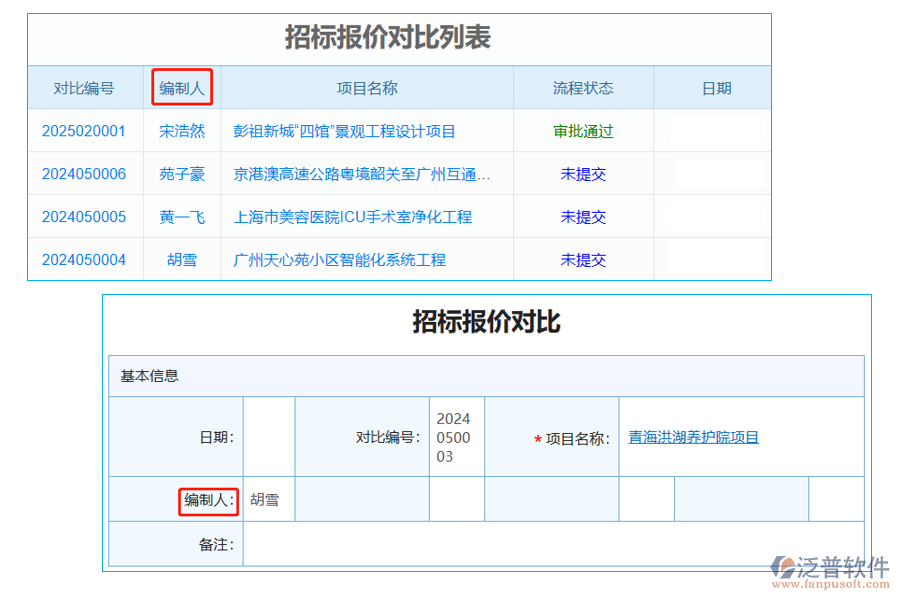
Task: Select compiler 宋浩然 in the list
Action: (x=182, y=131)
